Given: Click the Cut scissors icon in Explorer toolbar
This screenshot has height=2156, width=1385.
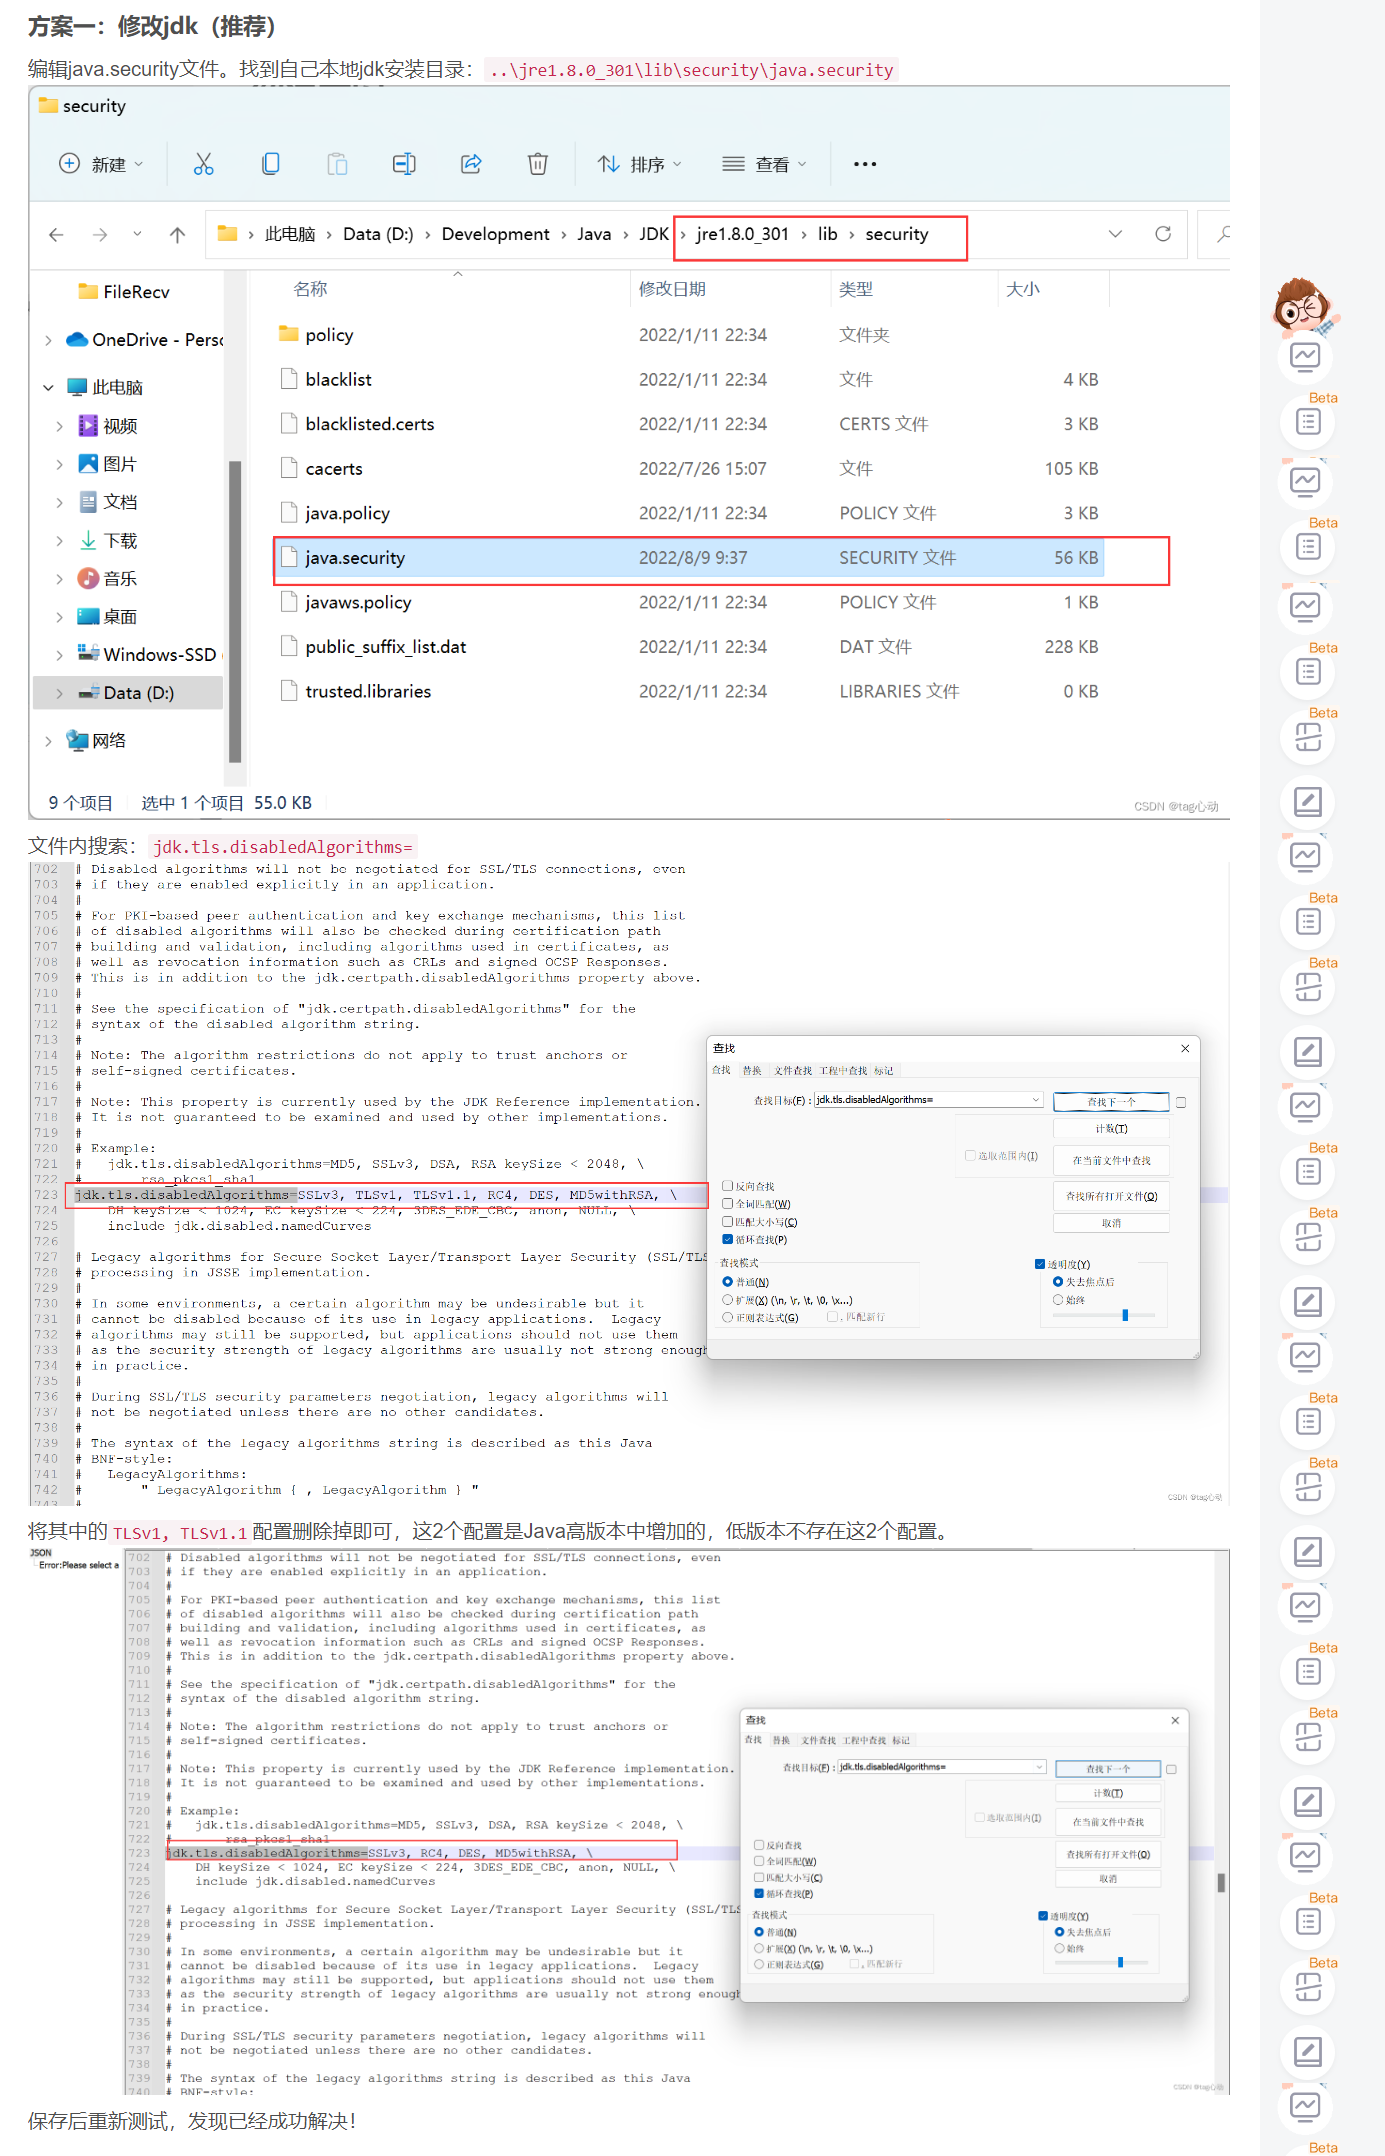Looking at the screenshot, I should point(203,164).
